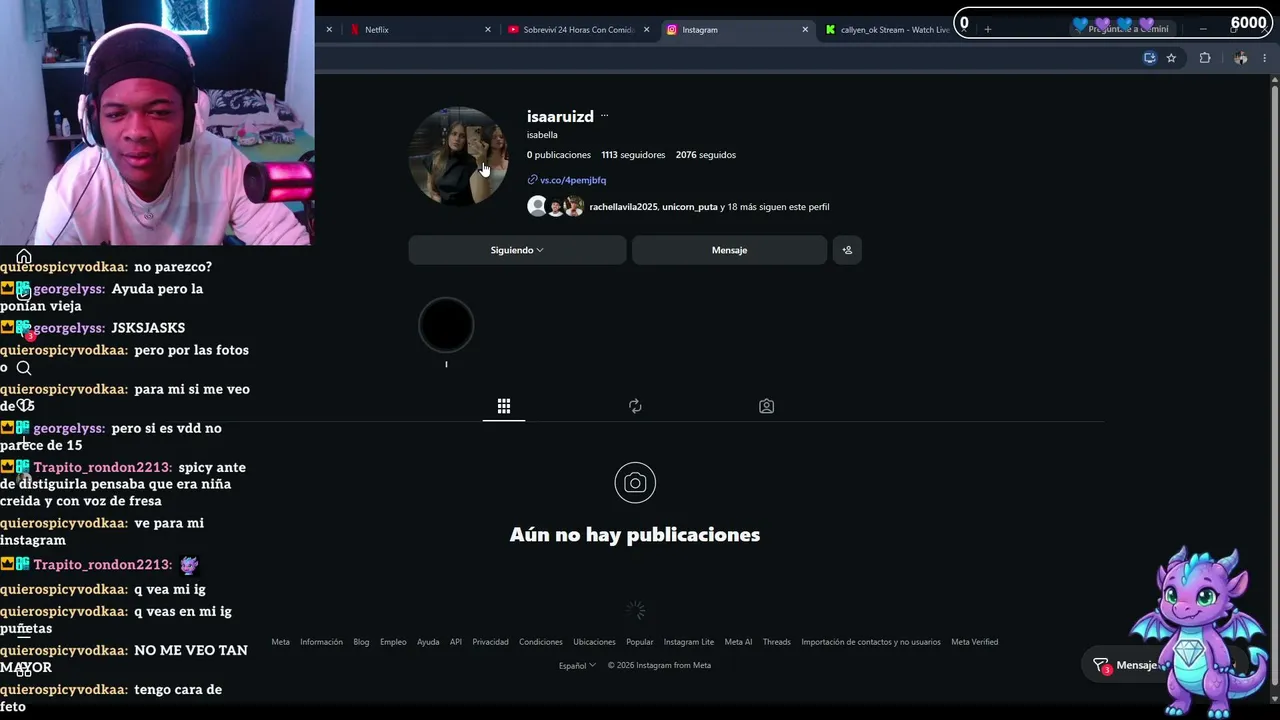Click the 'isabella' display name
The height and width of the screenshot is (720, 1280).
pos(542,135)
